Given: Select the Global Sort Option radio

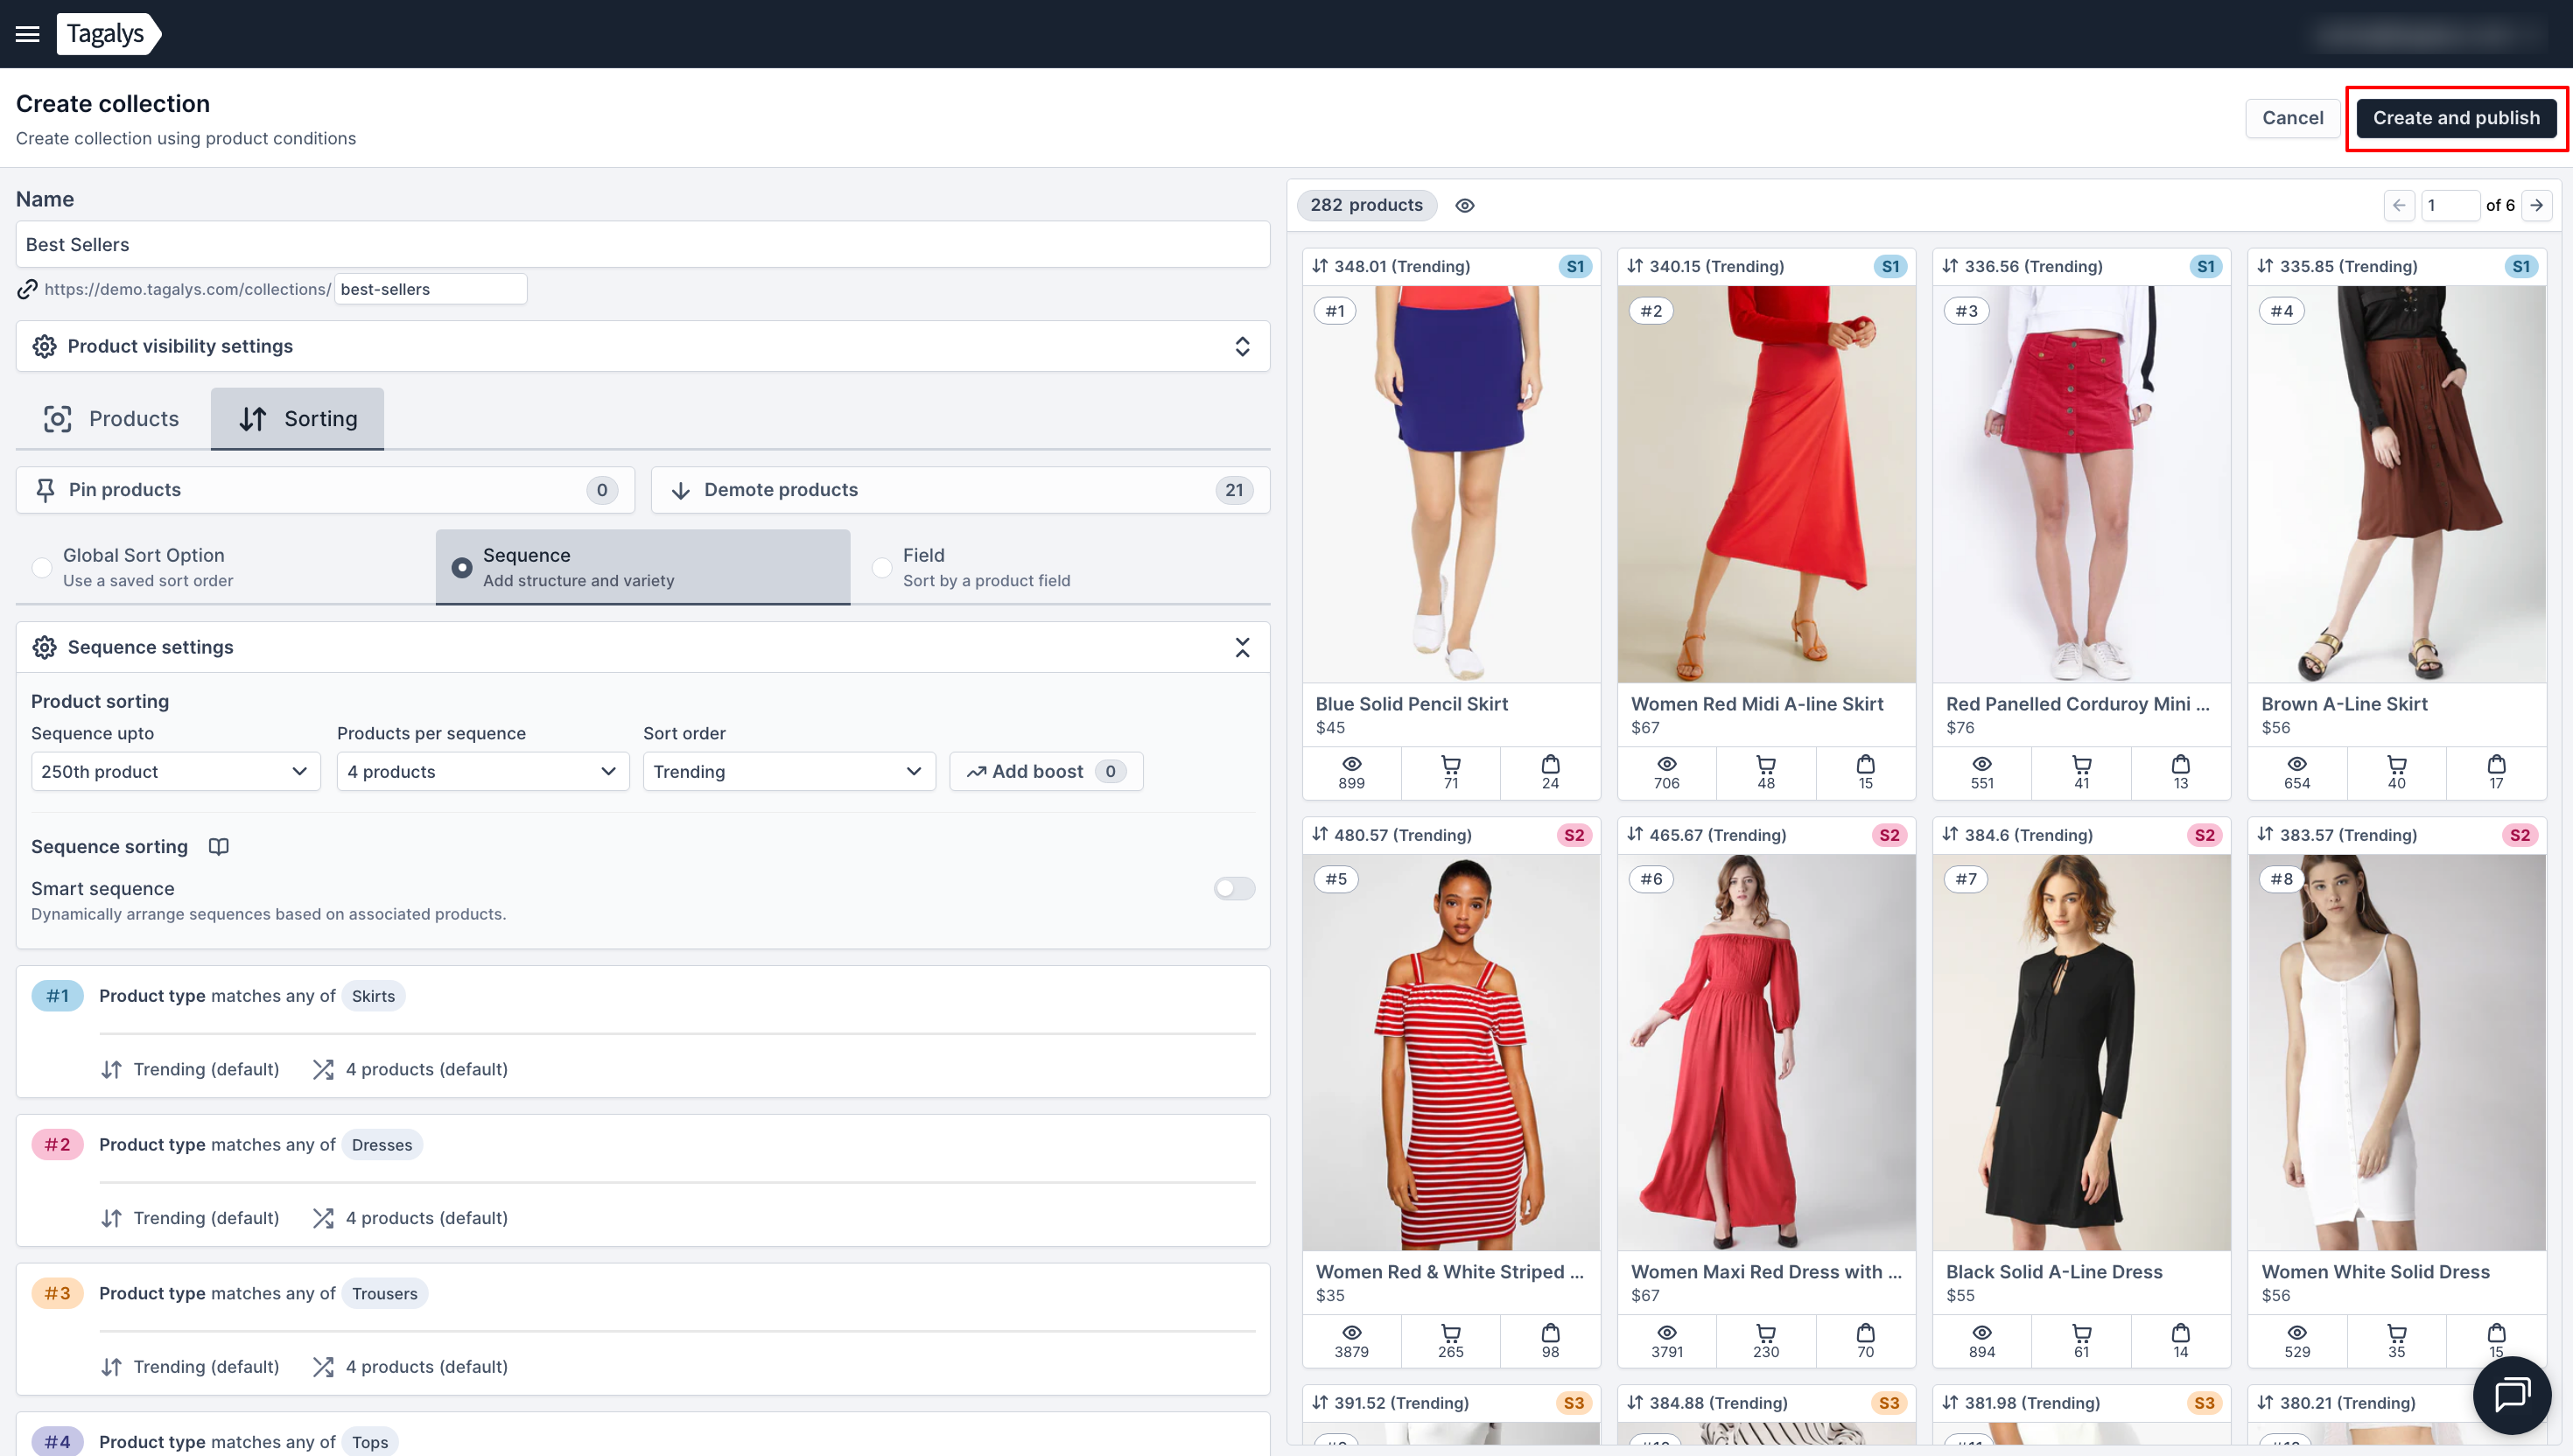Looking at the screenshot, I should click(x=42, y=567).
